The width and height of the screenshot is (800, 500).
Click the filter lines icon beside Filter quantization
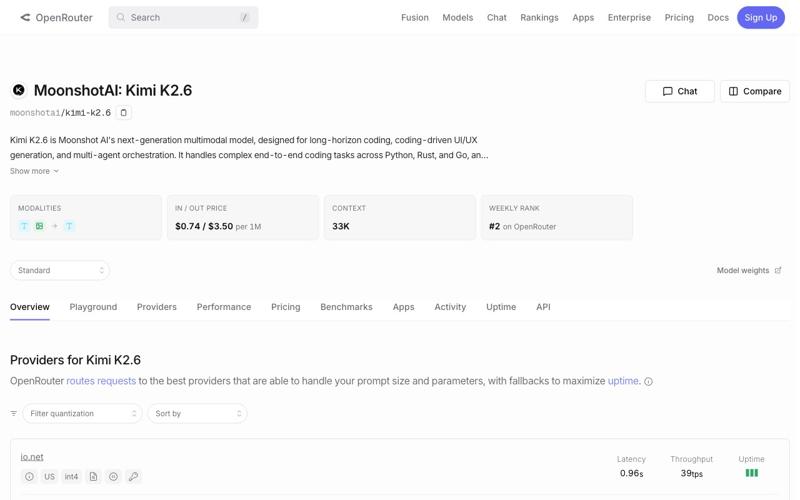14,413
